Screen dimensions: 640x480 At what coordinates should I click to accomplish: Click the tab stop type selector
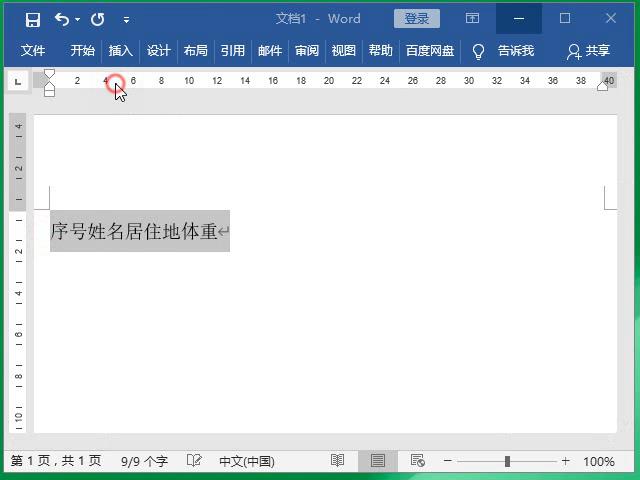point(18,81)
